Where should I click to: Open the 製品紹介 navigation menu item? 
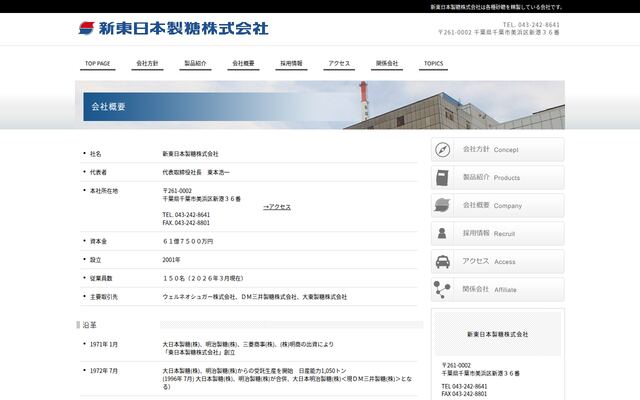[x=195, y=64]
